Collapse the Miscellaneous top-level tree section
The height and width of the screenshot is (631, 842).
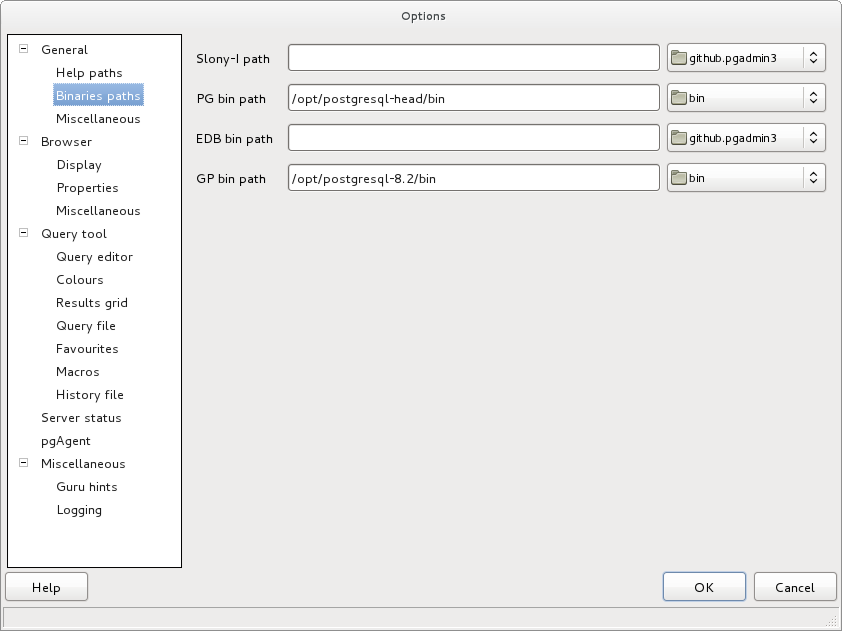tap(22, 464)
